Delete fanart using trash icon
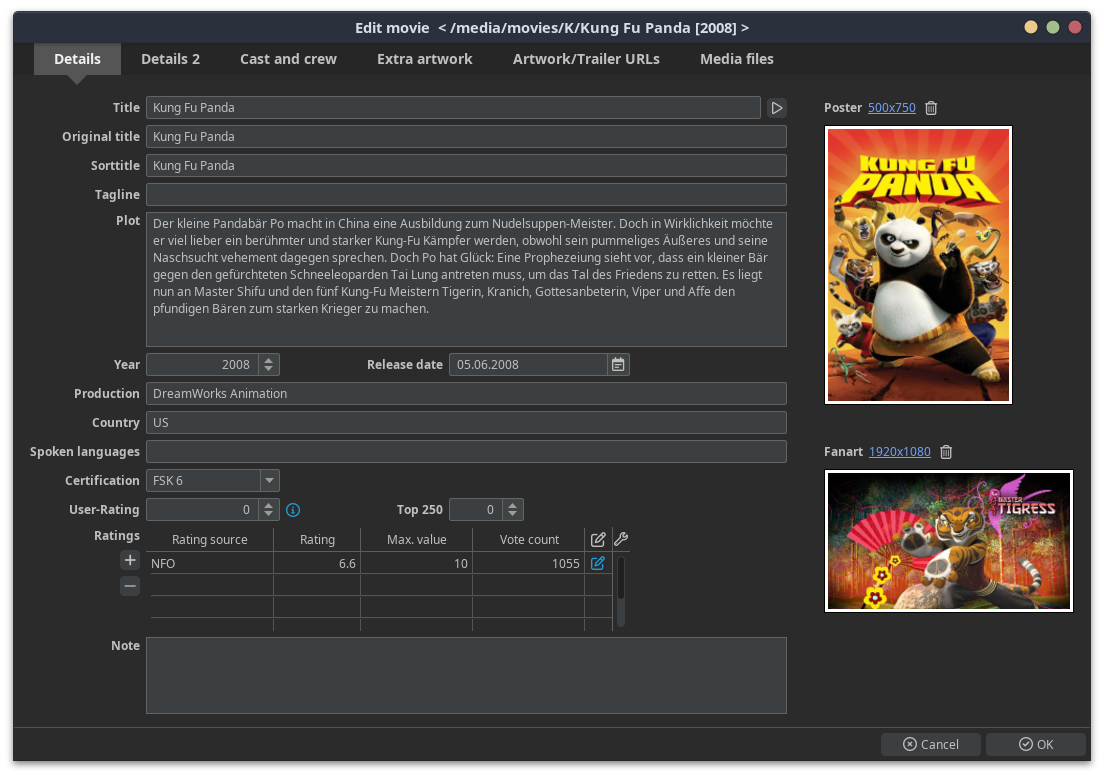Viewport: 1104px width, 777px height. coord(946,452)
